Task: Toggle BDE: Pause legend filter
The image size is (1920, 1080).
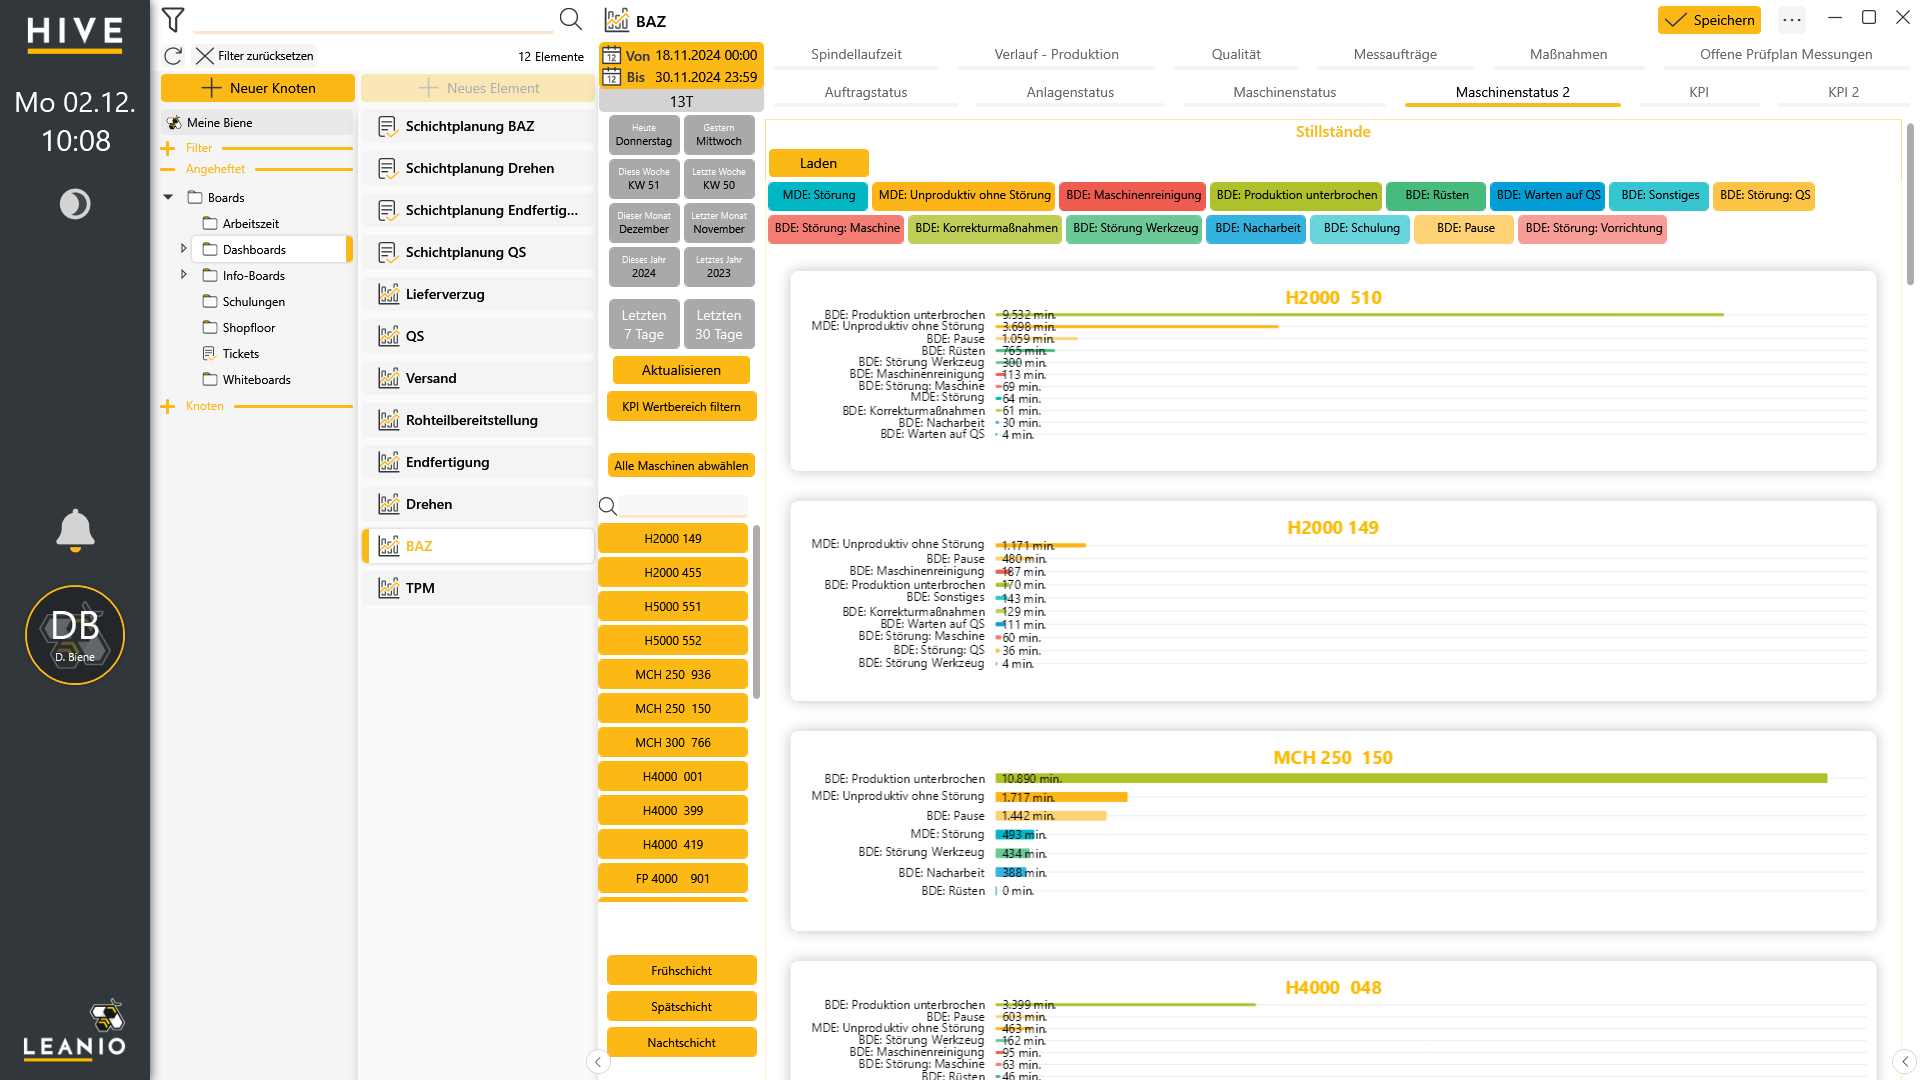Action: coord(1465,229)
